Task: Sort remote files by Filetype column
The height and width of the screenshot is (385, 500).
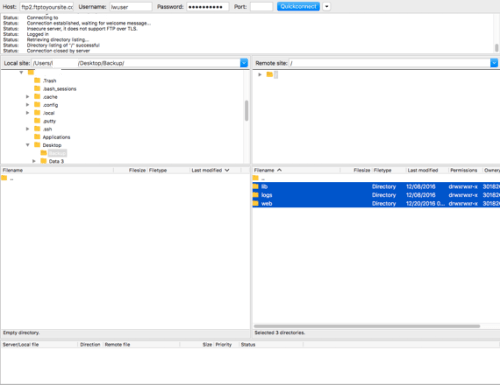Action: (x=389, y=170)
